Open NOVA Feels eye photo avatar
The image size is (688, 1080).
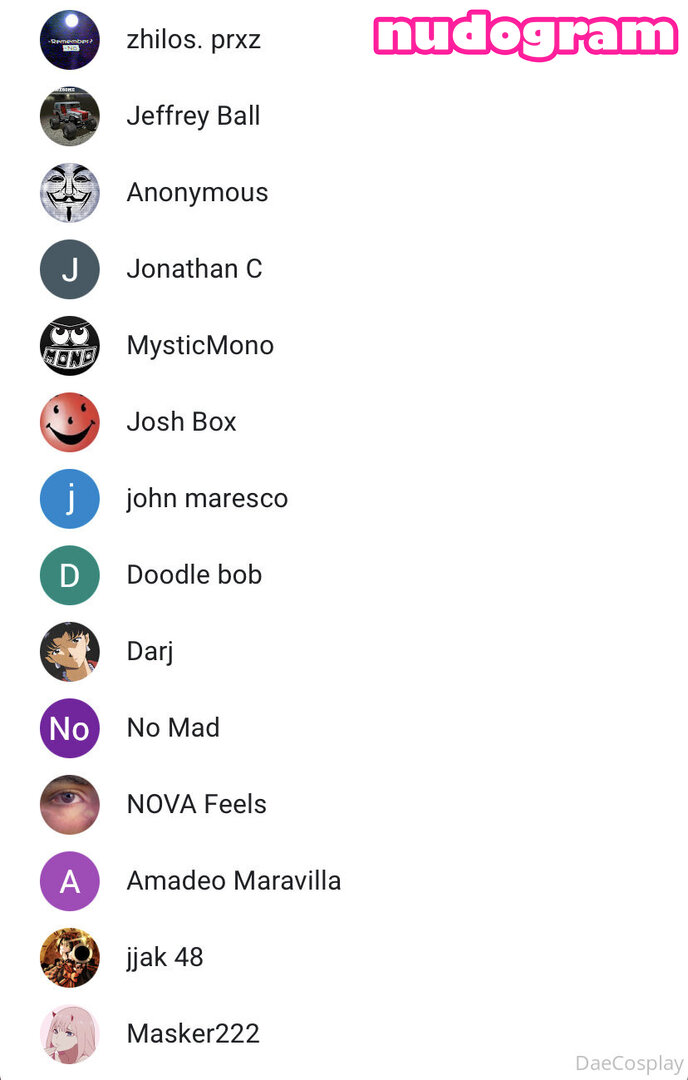click(70, 804)
